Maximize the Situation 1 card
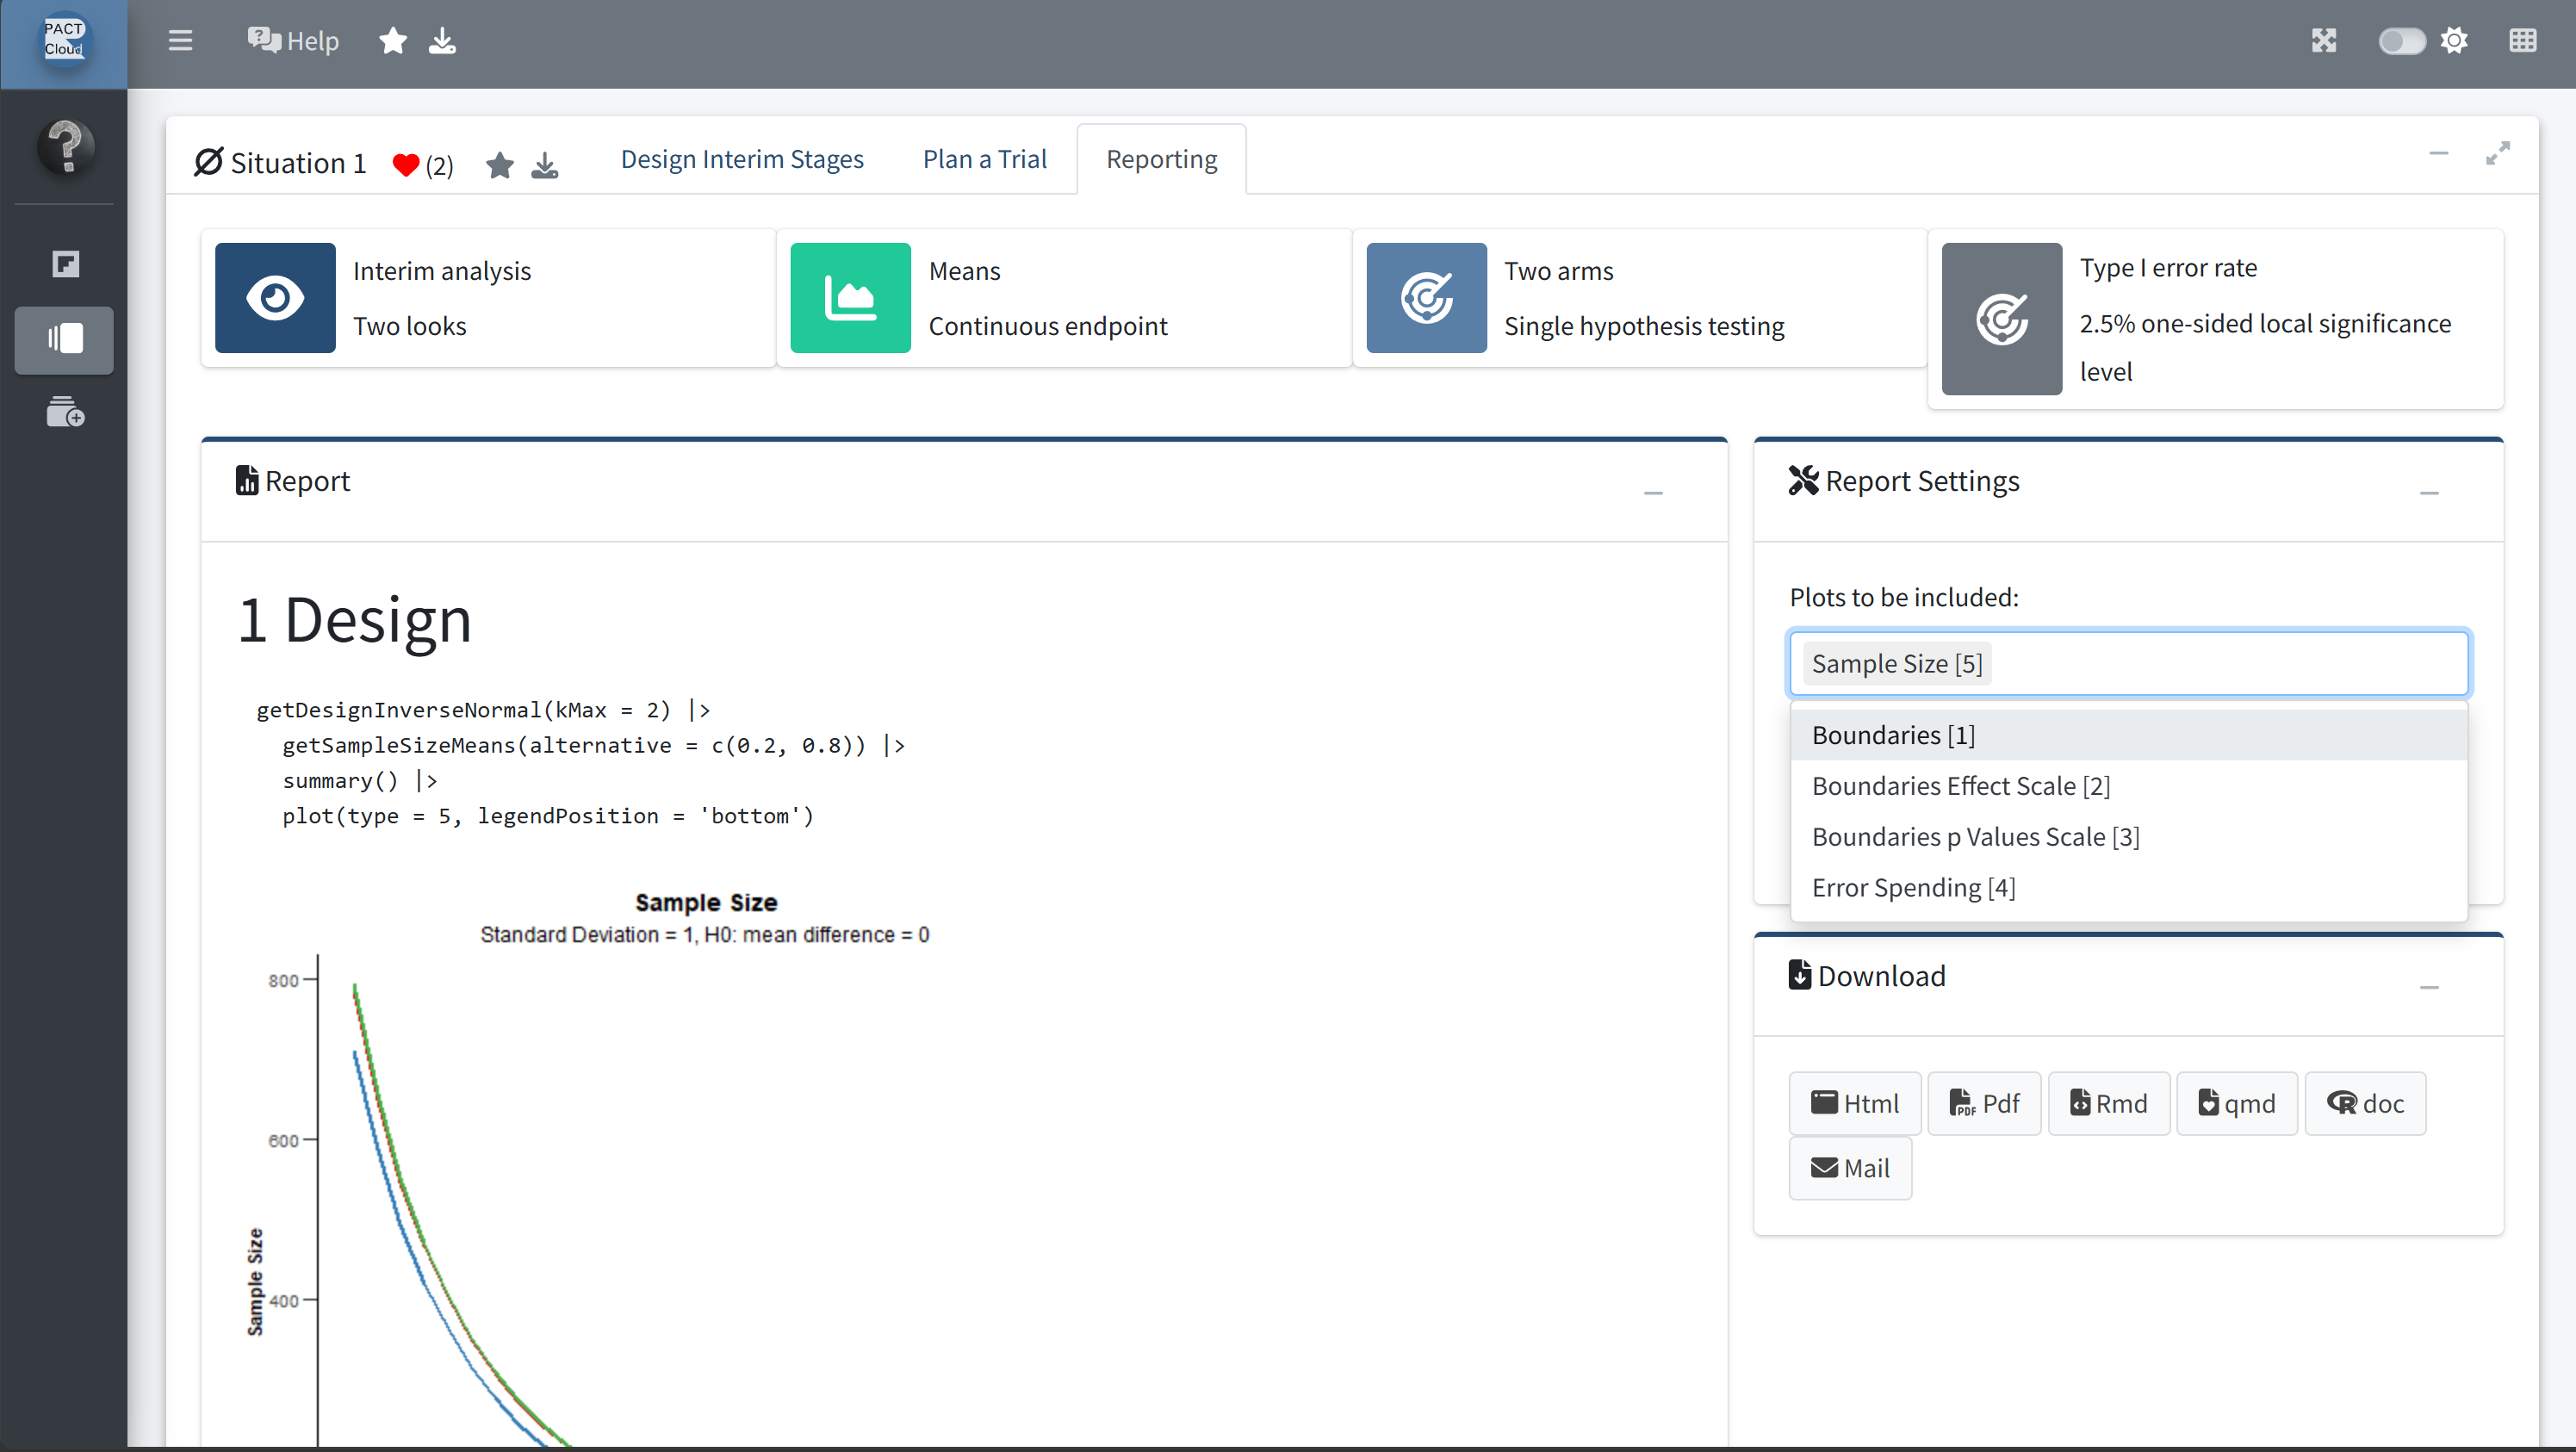This screenshot has height=1452, width=2576. (2498, 153)
